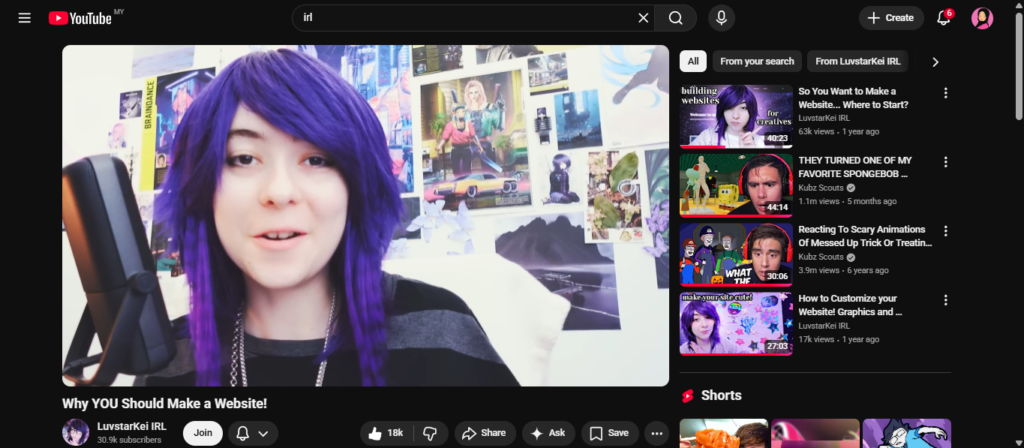Select the 'From LuvstarKei IRL' chip
The image size is (1024, 448).
857,61
